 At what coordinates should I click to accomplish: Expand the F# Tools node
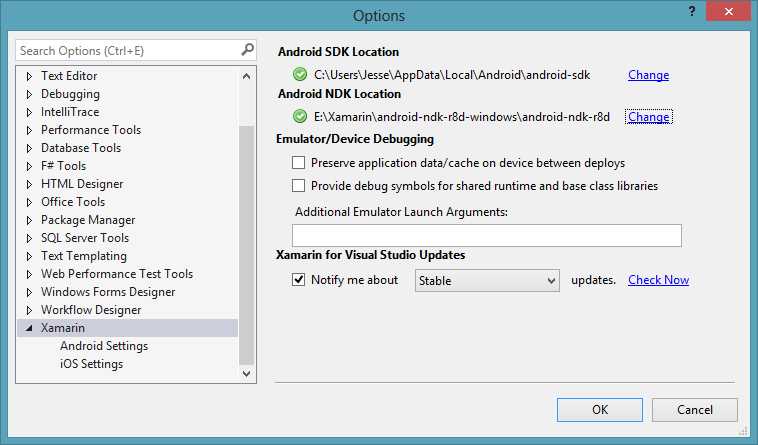(x=29, y=166)
